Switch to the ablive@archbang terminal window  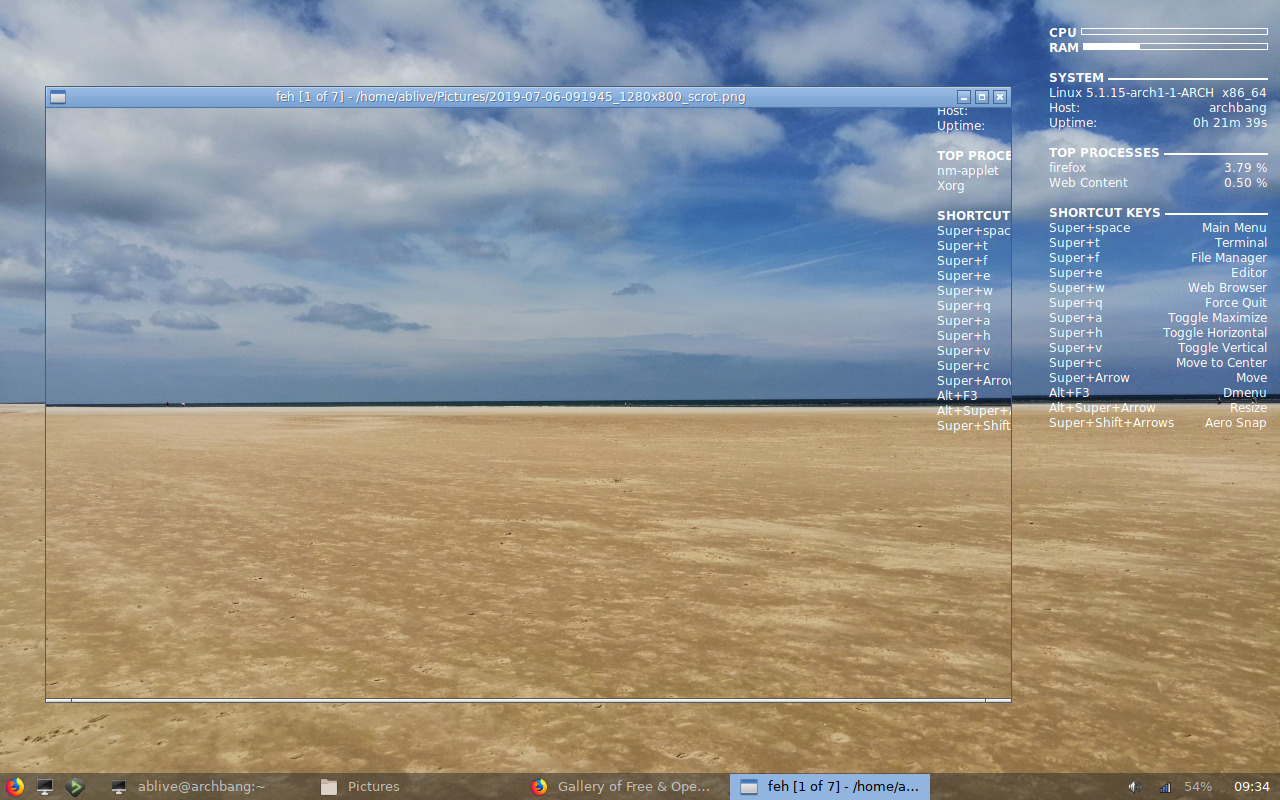200,786
